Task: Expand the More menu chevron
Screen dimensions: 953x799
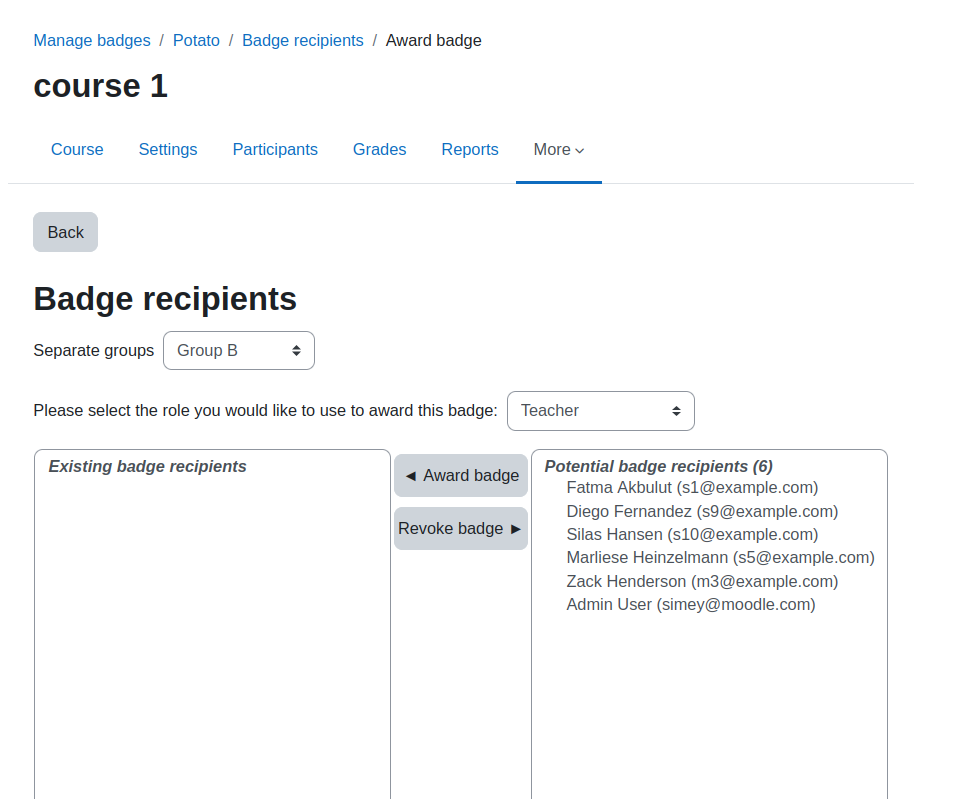Action: point(580,151)
